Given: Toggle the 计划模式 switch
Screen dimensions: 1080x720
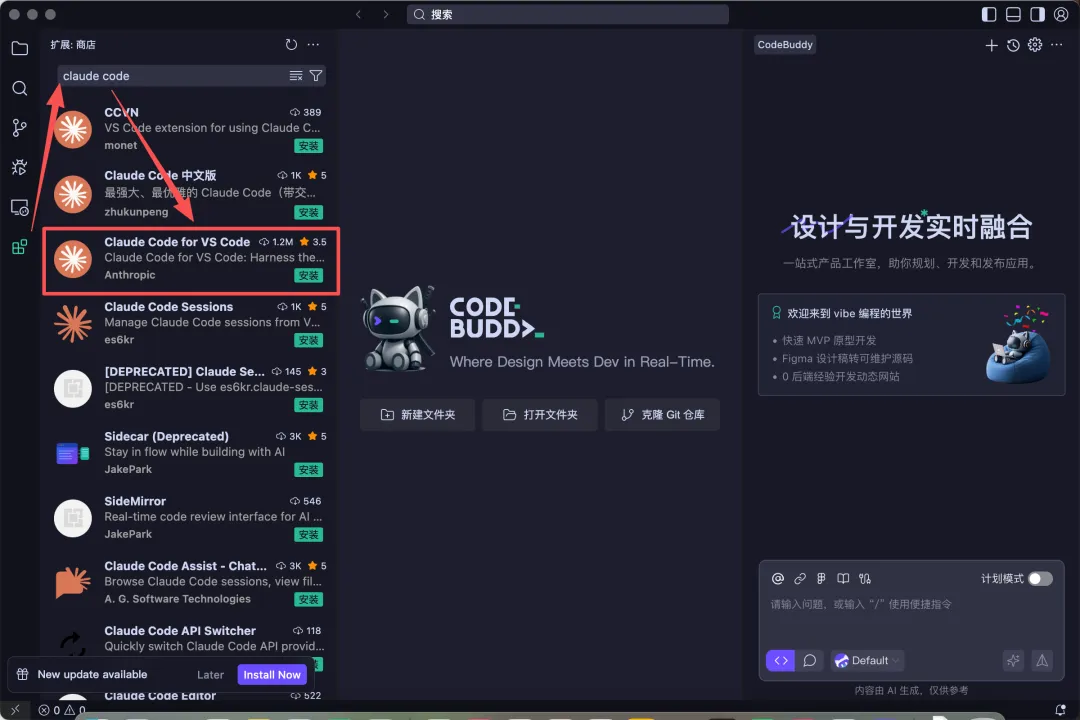Looking at the screenshot, I should [x=1040, y=579].
